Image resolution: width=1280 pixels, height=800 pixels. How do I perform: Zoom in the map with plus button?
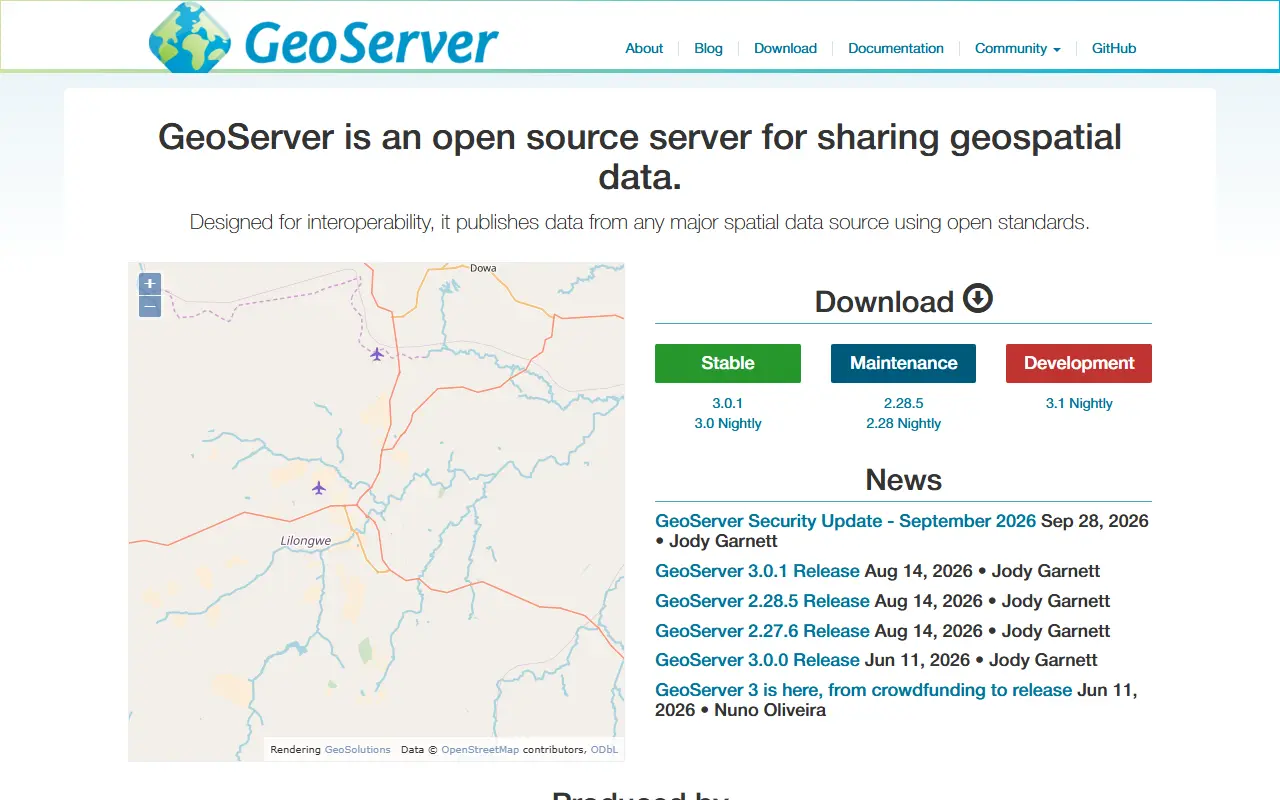pyautogui.click(x=150, y=284)
